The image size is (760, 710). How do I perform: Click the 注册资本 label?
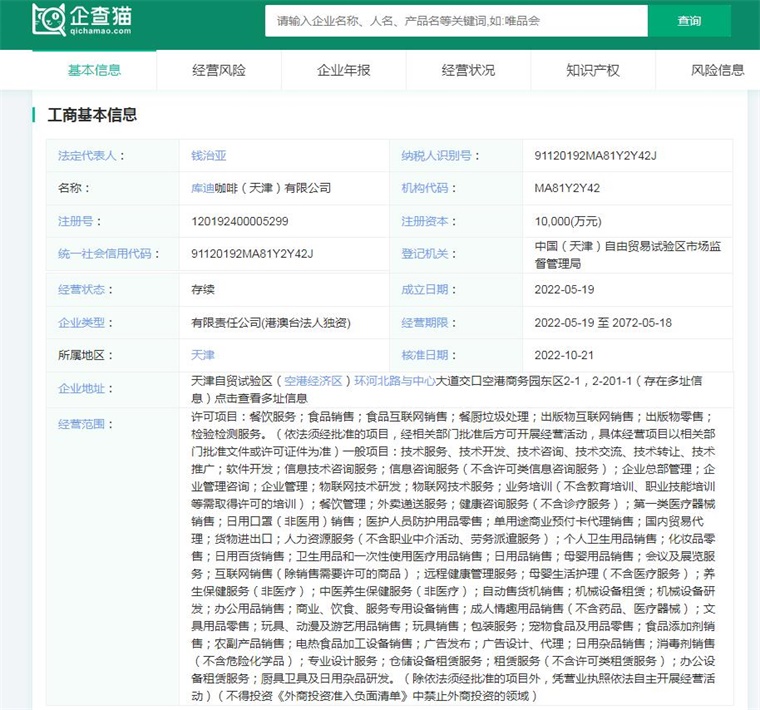click(428, 221)
